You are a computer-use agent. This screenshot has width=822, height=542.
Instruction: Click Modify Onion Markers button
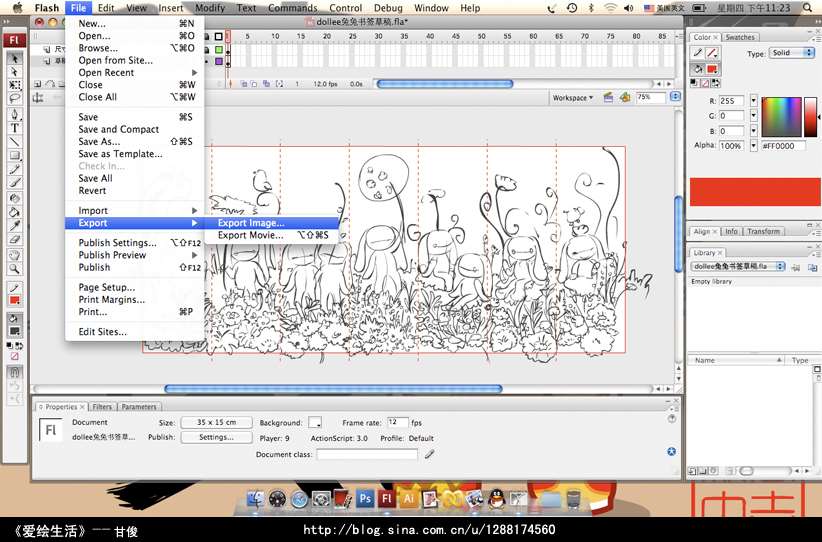coord(279,84)
